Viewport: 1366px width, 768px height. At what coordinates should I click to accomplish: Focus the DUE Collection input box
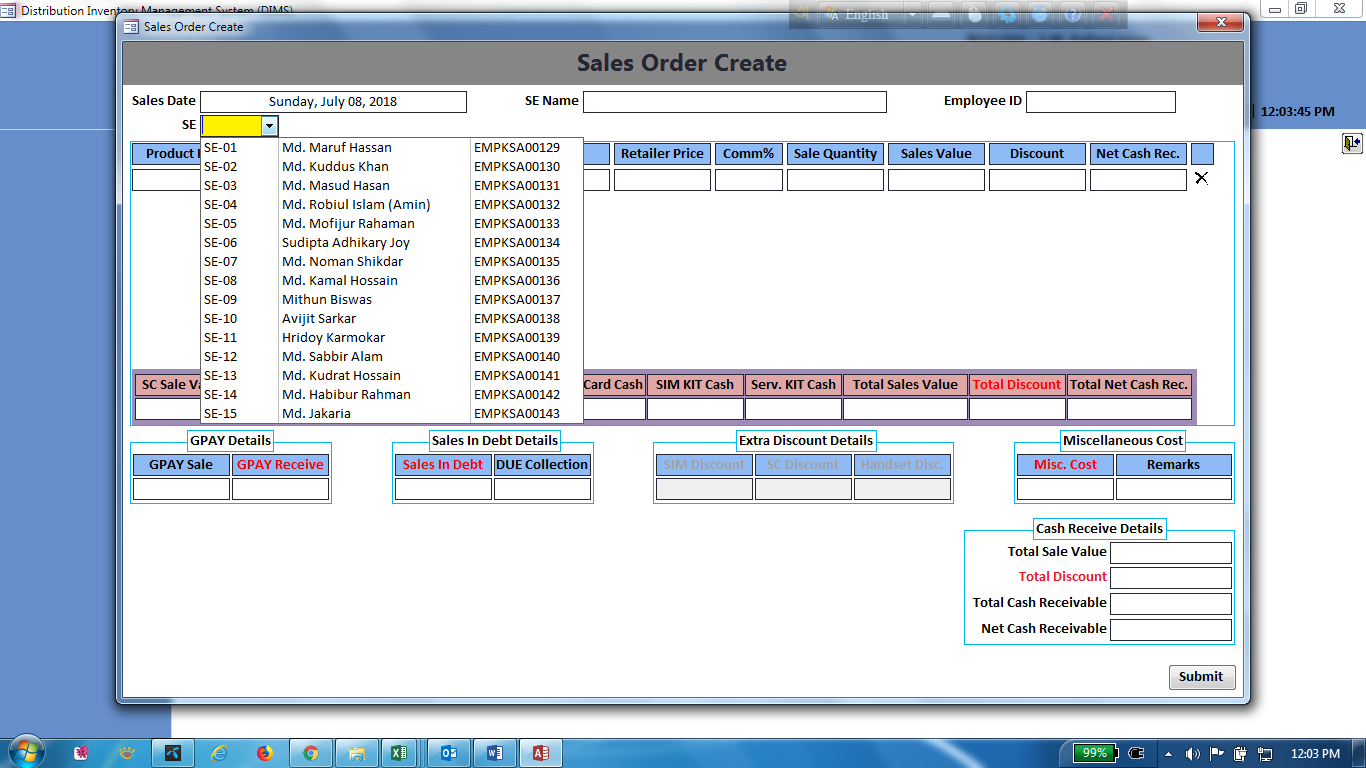(x=542, y=489)
